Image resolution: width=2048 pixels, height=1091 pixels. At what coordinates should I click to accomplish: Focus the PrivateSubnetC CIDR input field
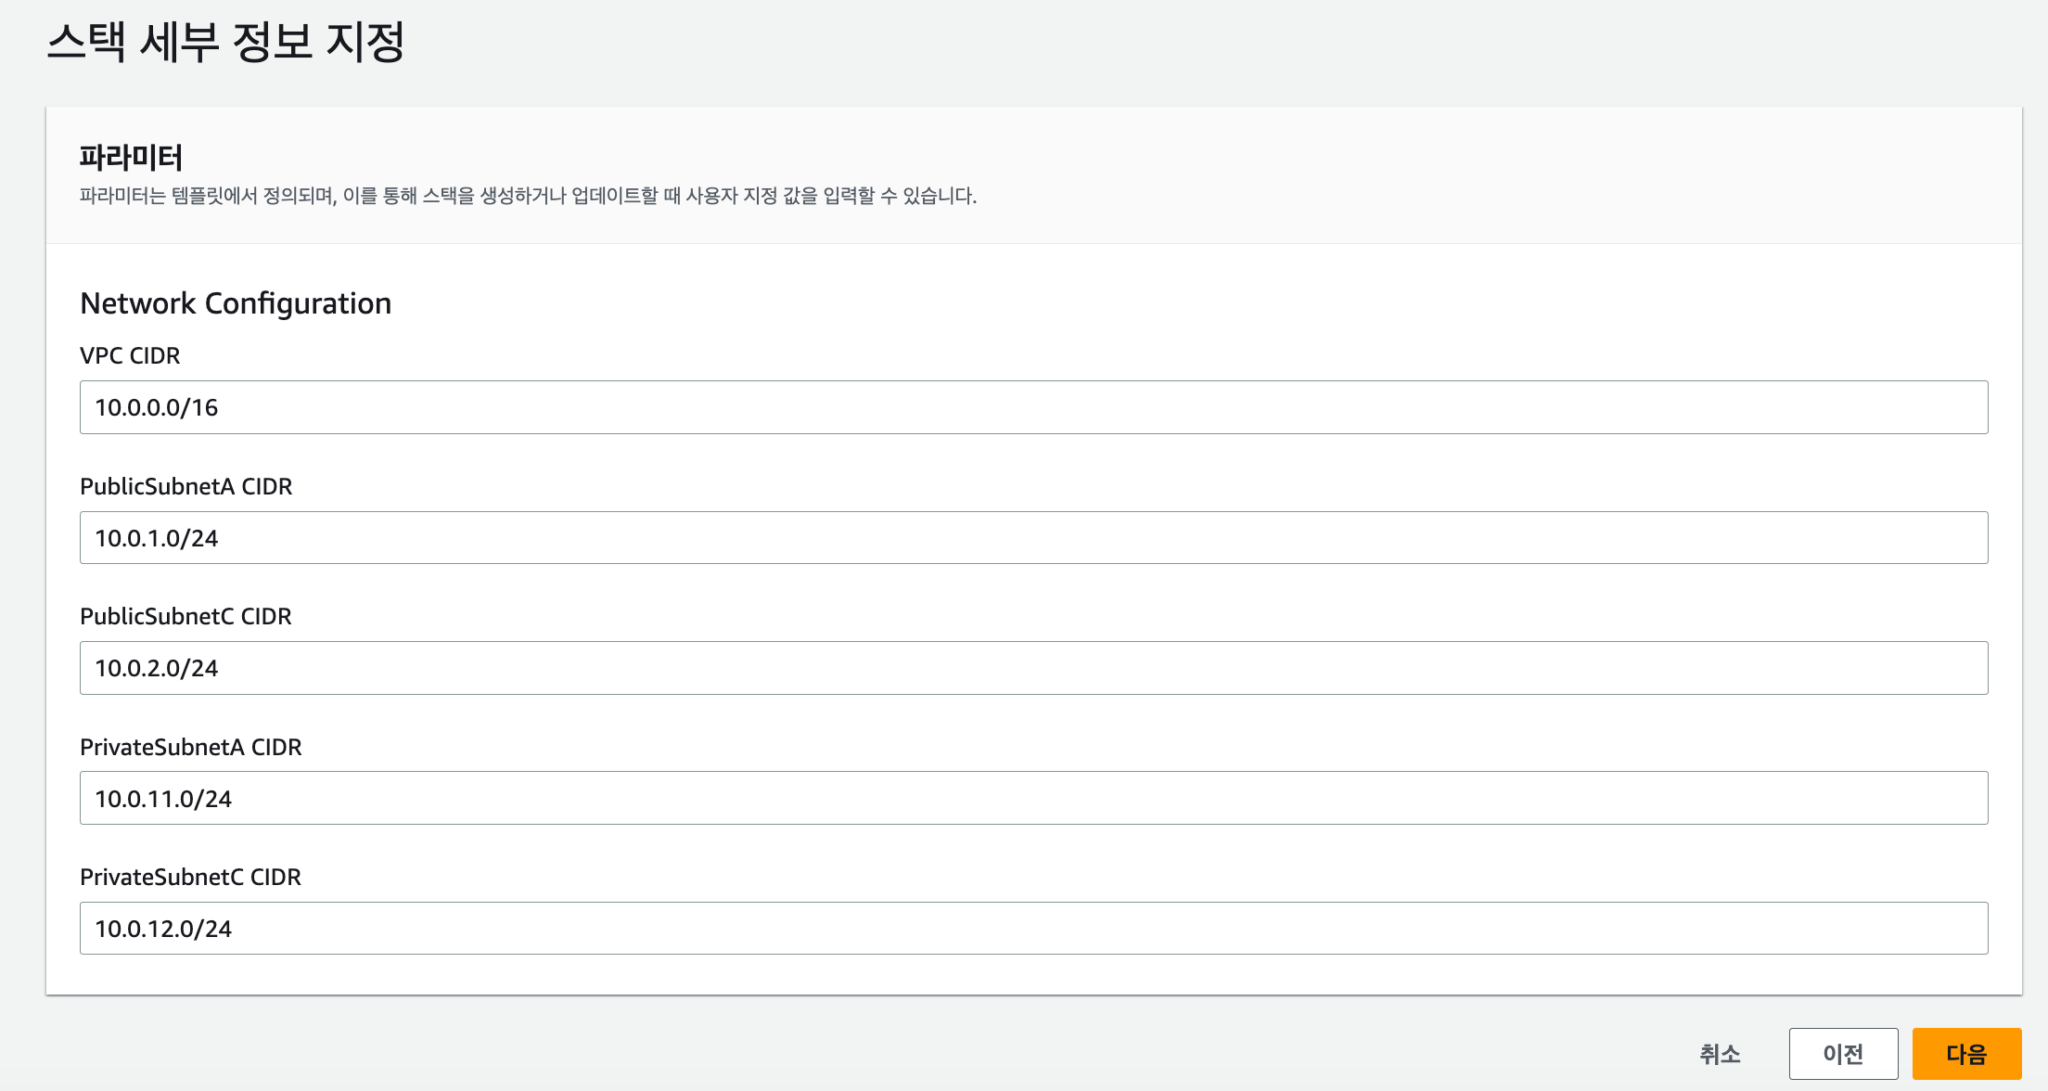[x=1033, y=928]
